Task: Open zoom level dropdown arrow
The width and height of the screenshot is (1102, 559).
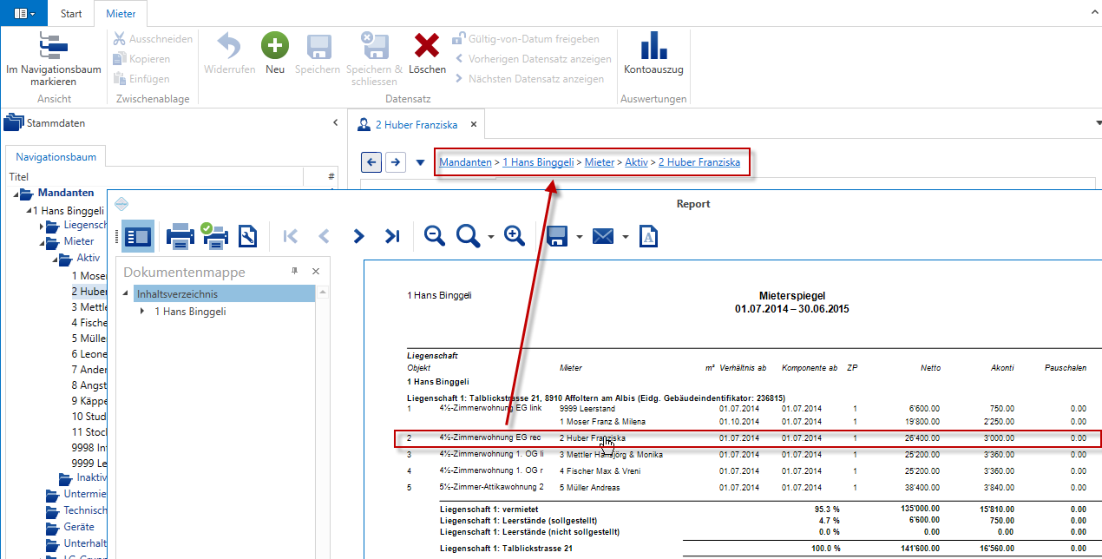Action: (491, 237)
